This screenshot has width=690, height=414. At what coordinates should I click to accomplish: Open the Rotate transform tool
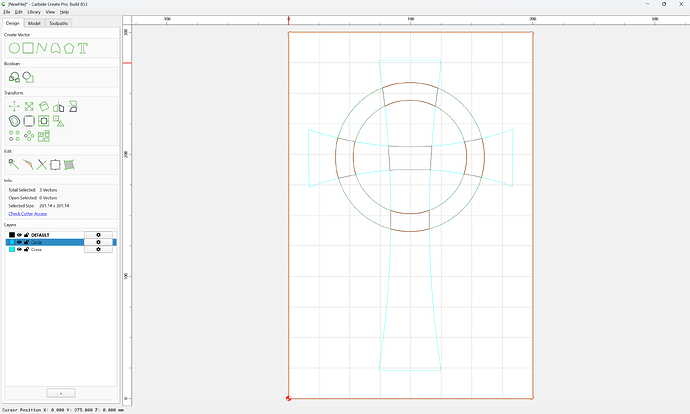click(44, 106)
